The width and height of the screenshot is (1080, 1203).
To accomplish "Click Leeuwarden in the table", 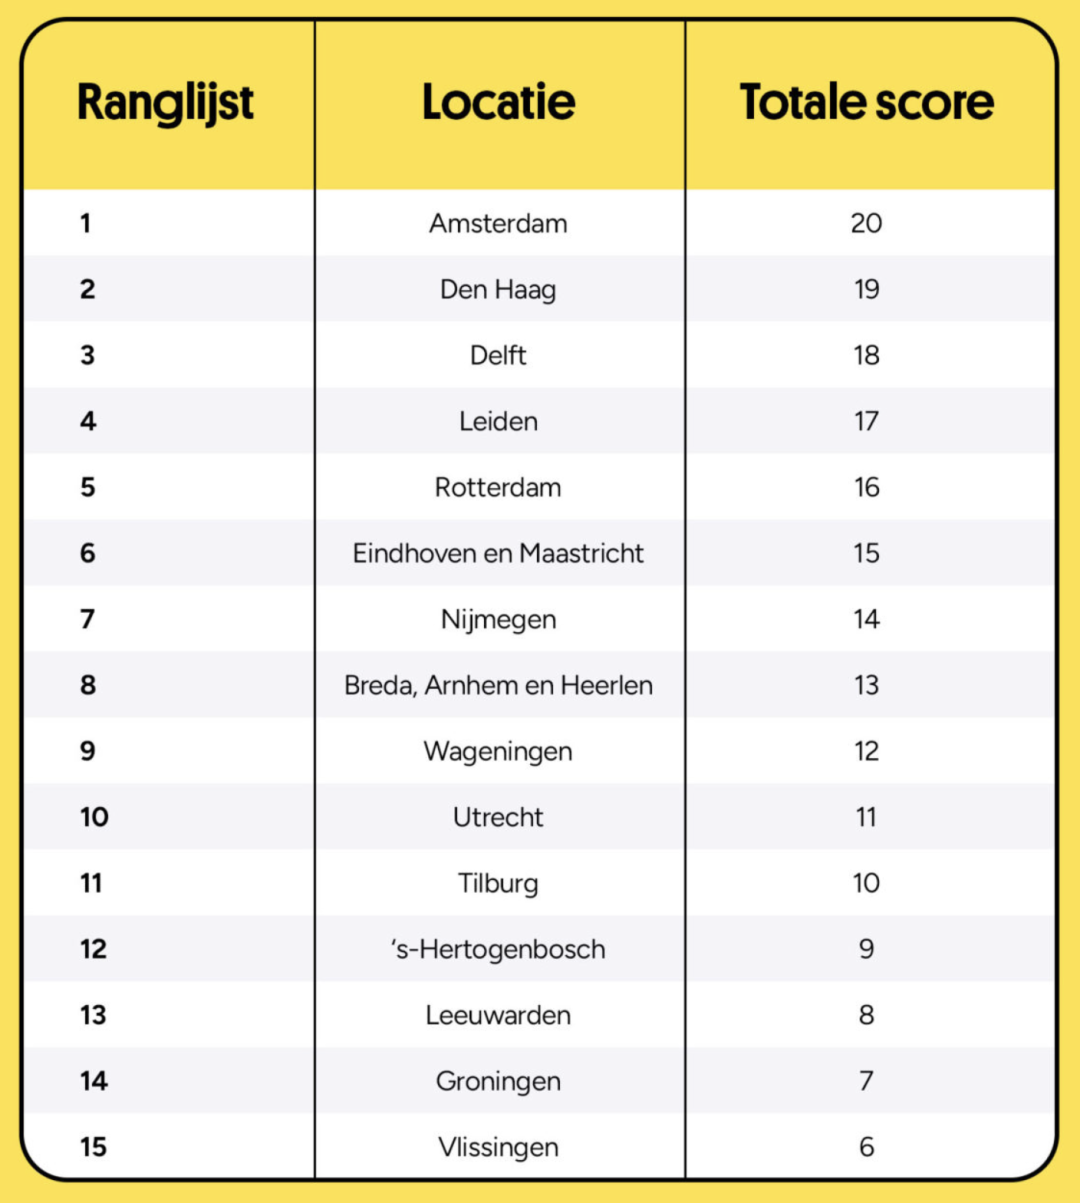I will point(498,1015).
